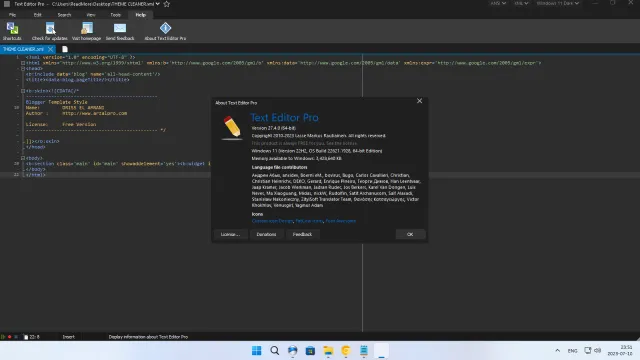The image size is (640, 360).
Task: Collapse the html tag fold marker
Action: 23,63
